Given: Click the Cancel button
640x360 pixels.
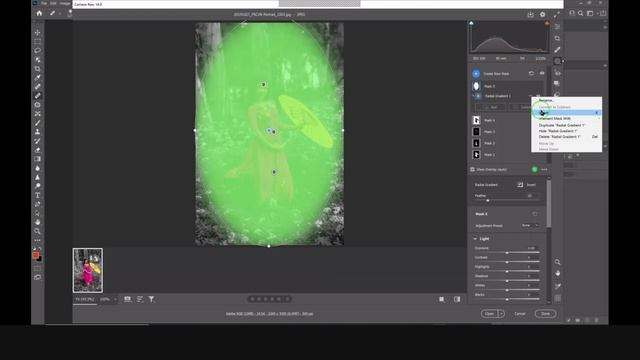Looking at the screenshot, I should [520, 313].
